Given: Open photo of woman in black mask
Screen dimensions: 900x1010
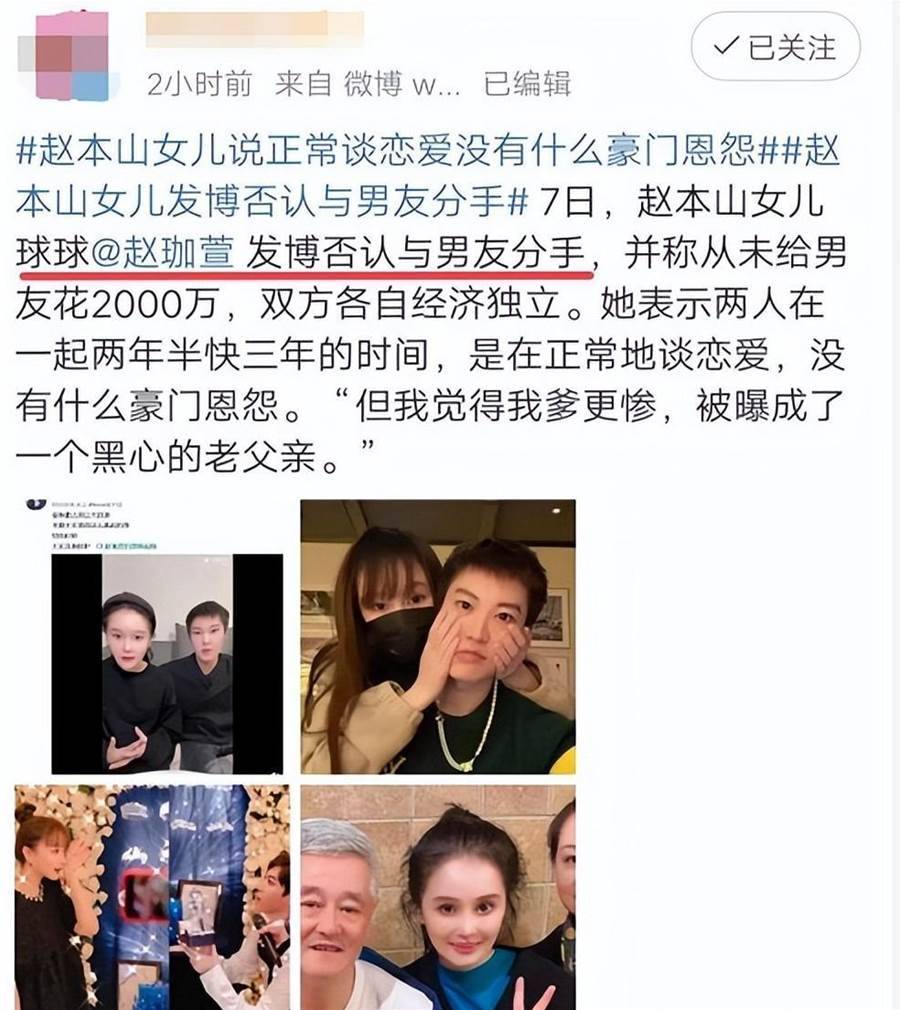Looking at the screenshot, I should tap(438, 636).
